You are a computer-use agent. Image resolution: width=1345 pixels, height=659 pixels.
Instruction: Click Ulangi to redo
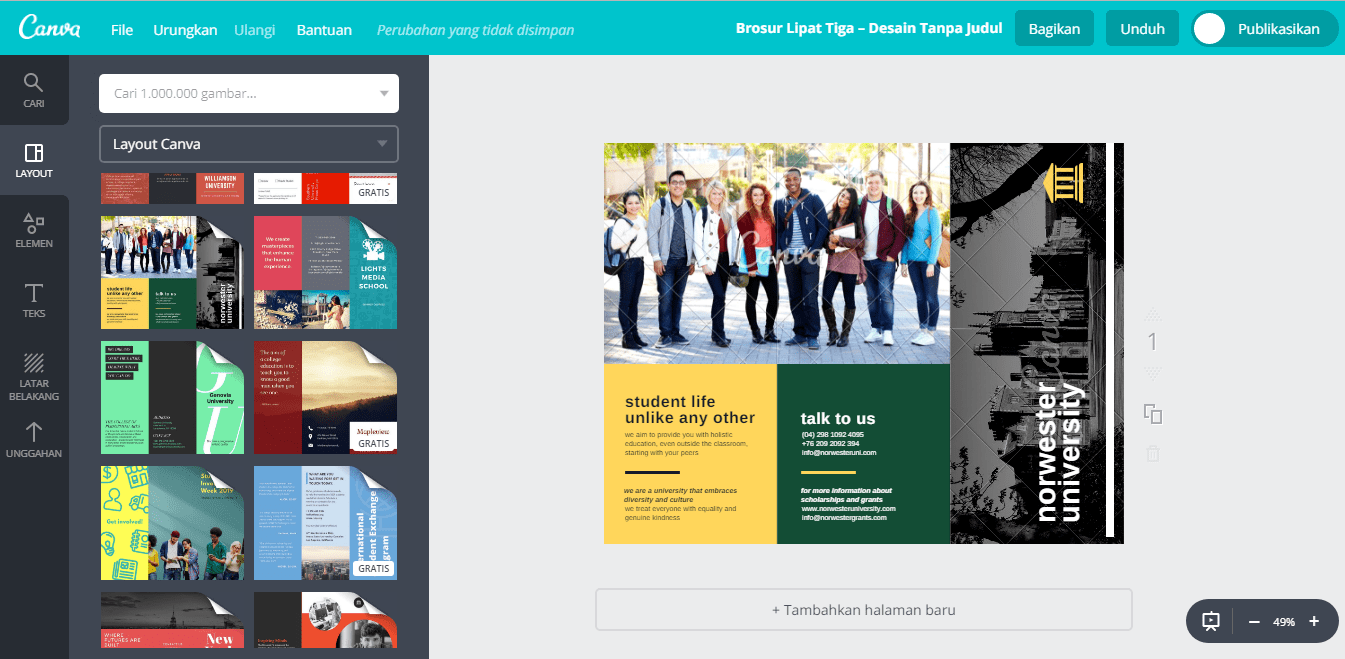coord(255,29)
